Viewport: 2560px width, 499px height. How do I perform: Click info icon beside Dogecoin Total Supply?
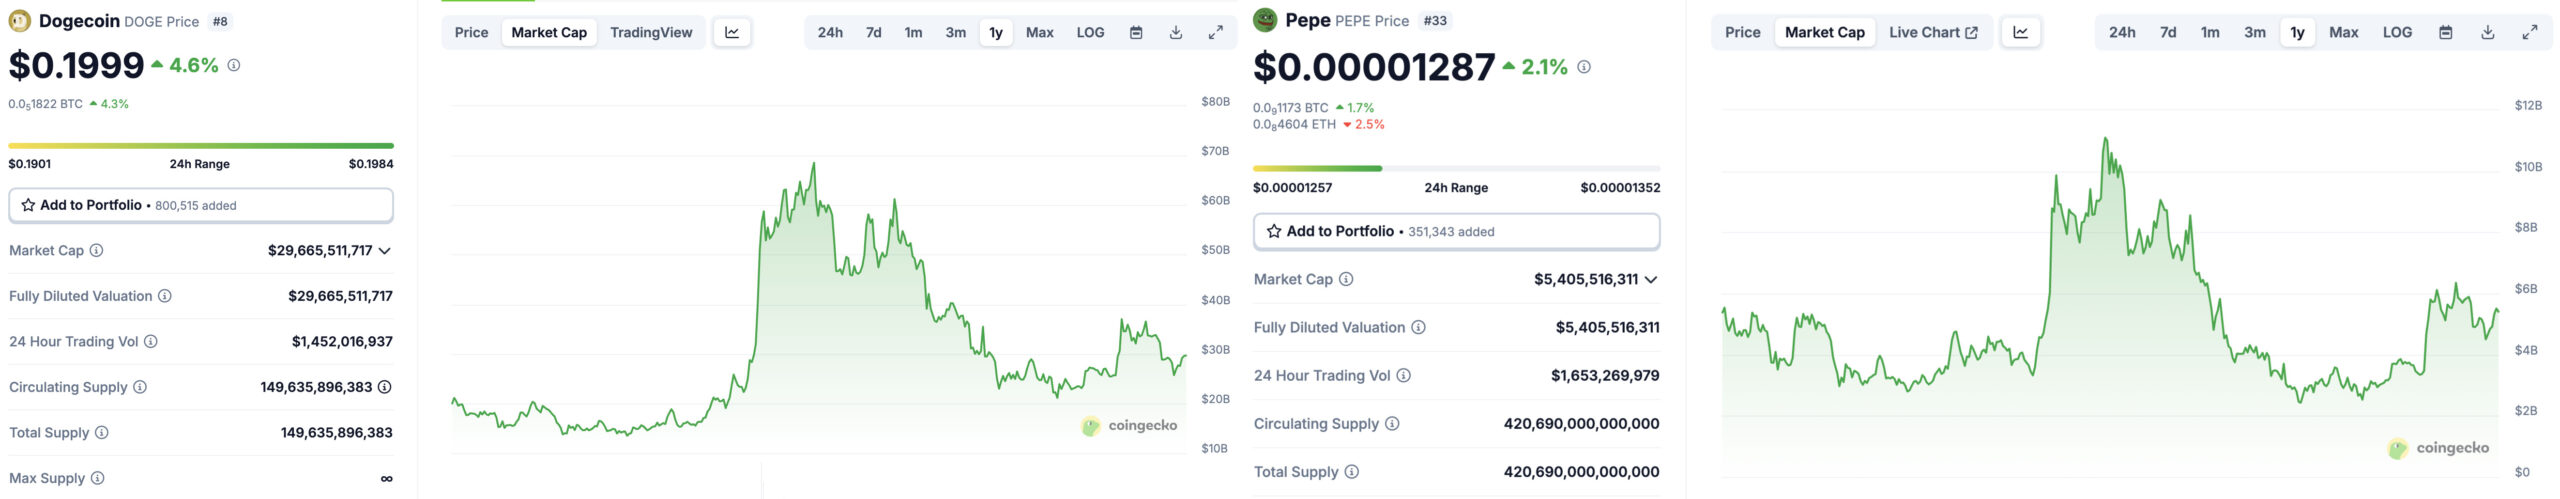[102, 433]
